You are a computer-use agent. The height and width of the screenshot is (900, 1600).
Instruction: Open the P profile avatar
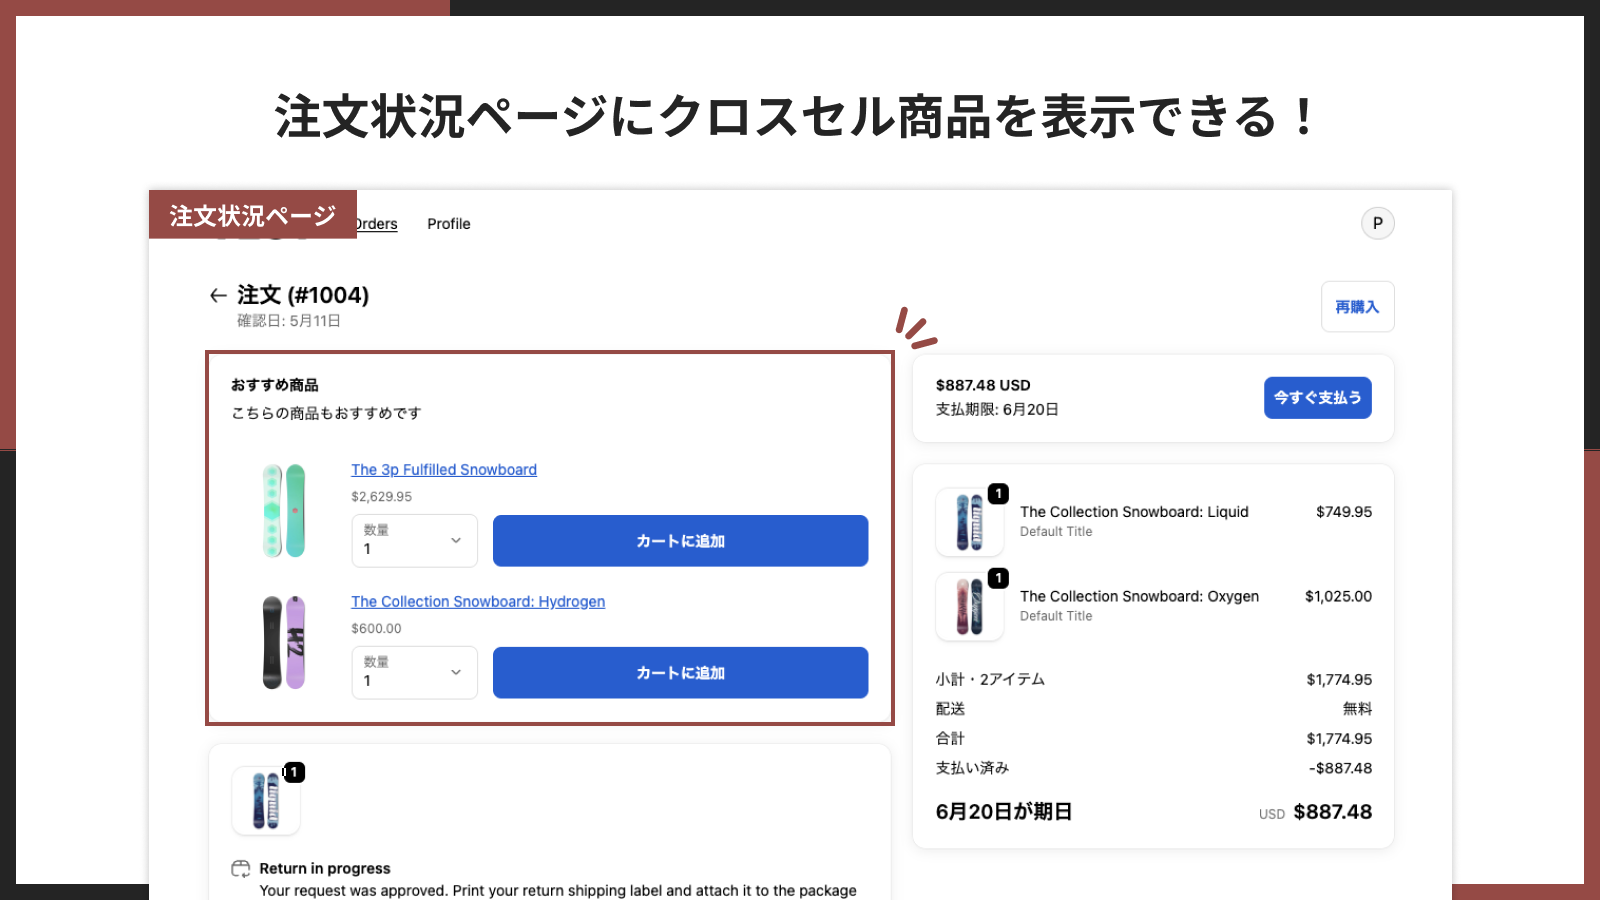click(x=1377, y=223)
